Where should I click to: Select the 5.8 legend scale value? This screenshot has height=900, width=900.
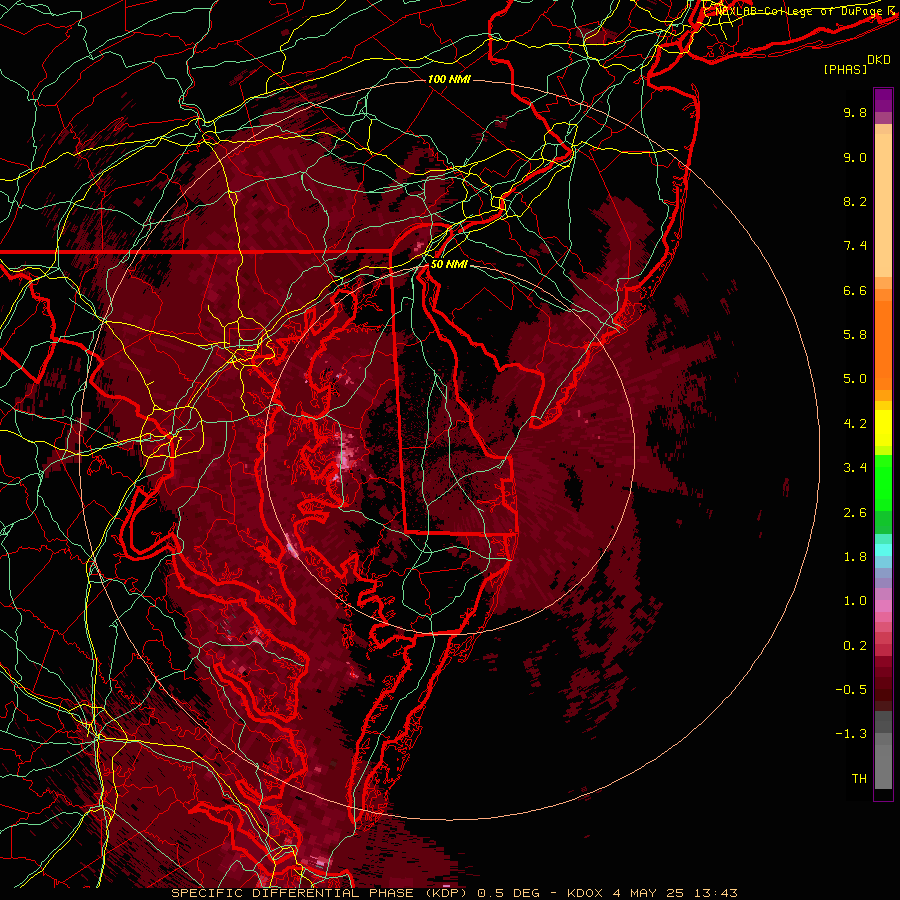point(855,335)
